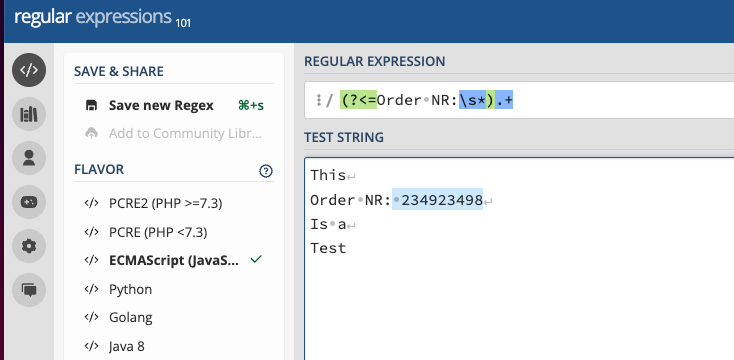Image resolution: width=734 pixels, height=360 pixels.
Task: Open delimiter options dots before the slash
Action: (x=318, y=100)
